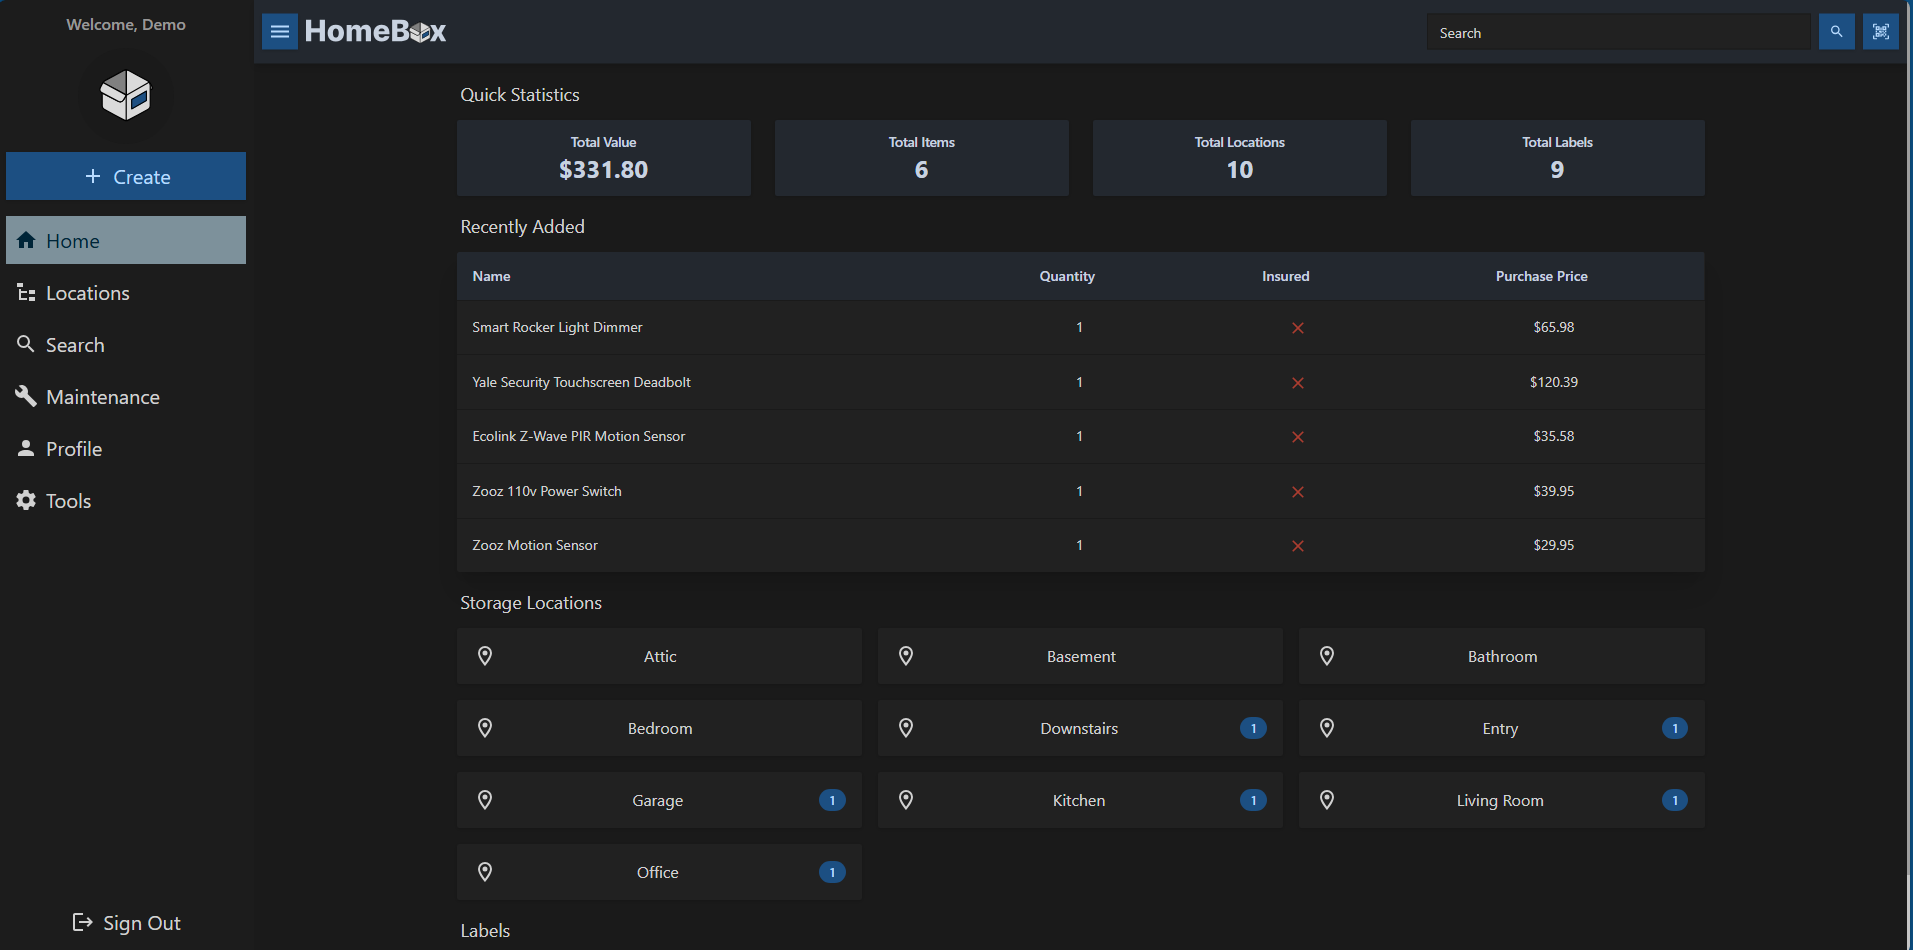
Task: Click the location pin on the Basement card
Action: 906,655
